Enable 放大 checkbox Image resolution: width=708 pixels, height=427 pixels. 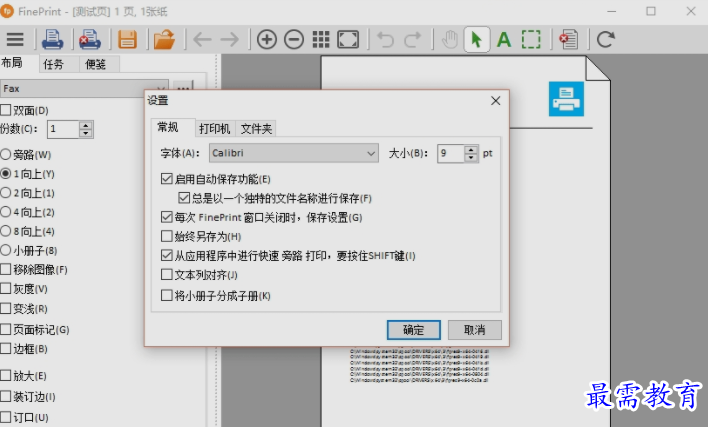(6, 376)
